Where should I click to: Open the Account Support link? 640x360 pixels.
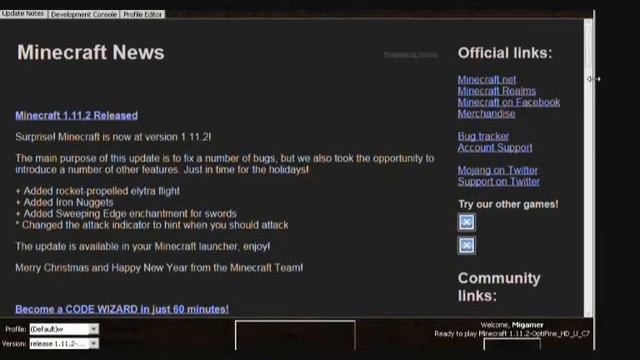click(495, 147)
